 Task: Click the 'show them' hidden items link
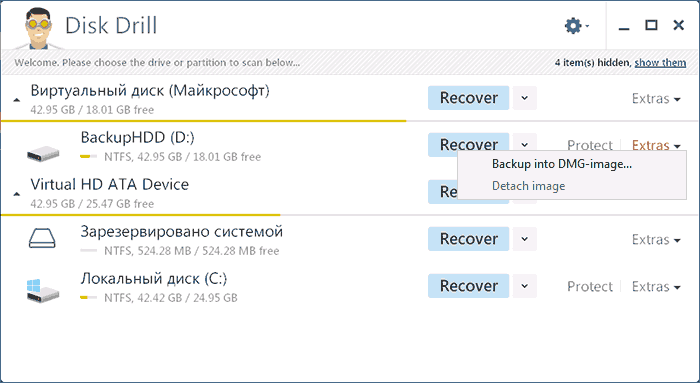(x=660, y=62)
